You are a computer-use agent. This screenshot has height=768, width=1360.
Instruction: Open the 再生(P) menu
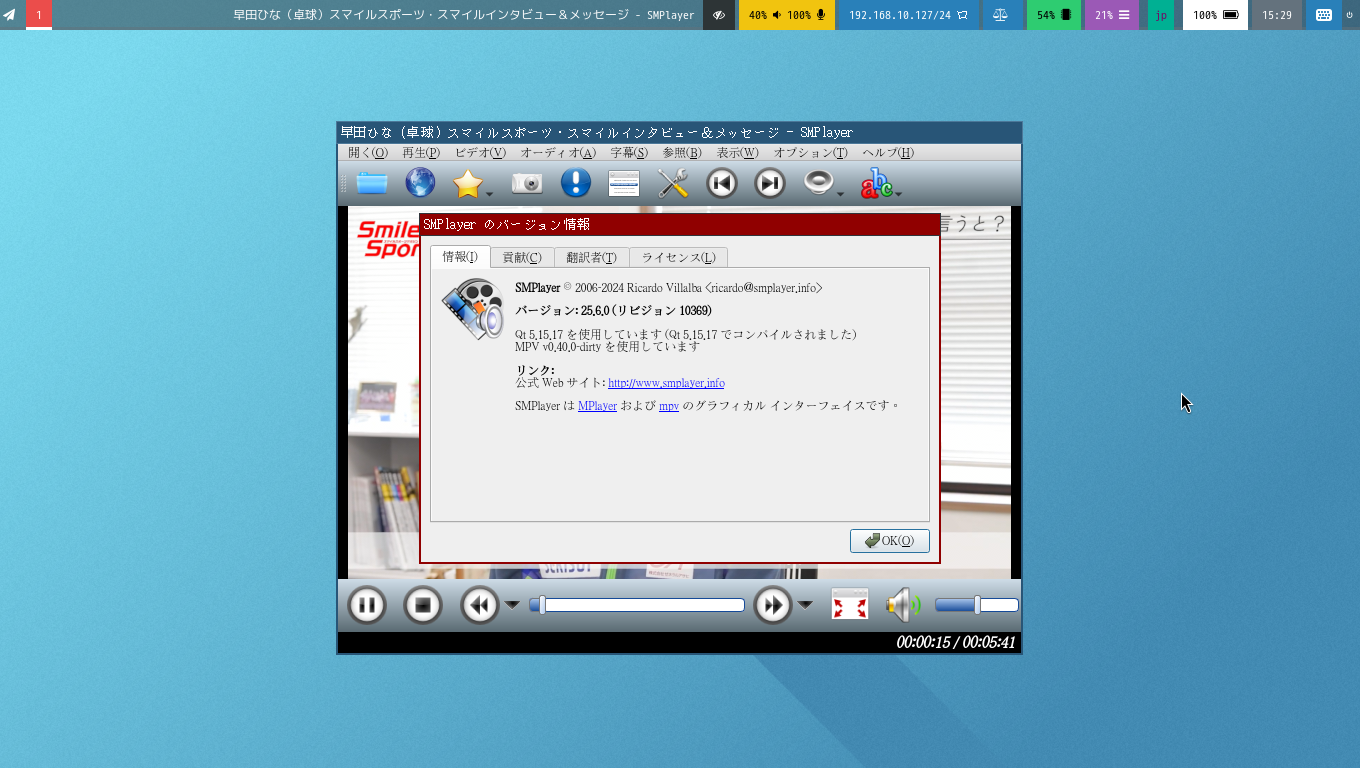pyautogui.click(x=421, y=153)
